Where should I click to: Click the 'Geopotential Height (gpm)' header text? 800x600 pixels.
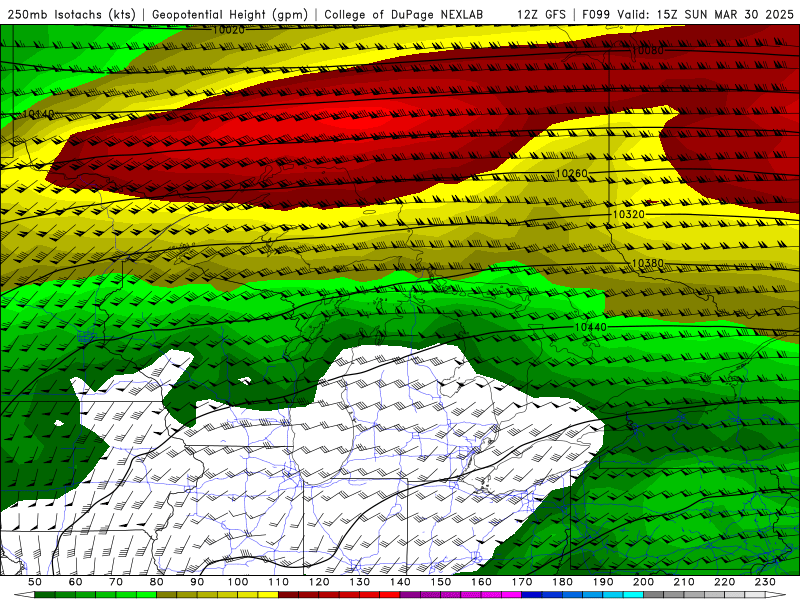(x=230, y=14)
